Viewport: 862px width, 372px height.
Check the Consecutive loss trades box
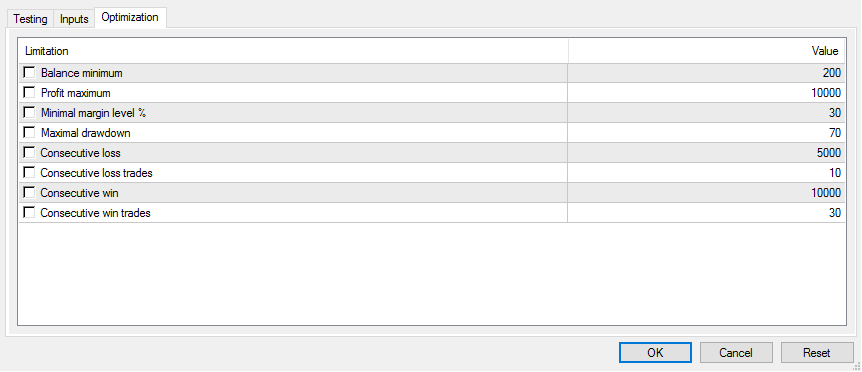click(x=29, y=173)
